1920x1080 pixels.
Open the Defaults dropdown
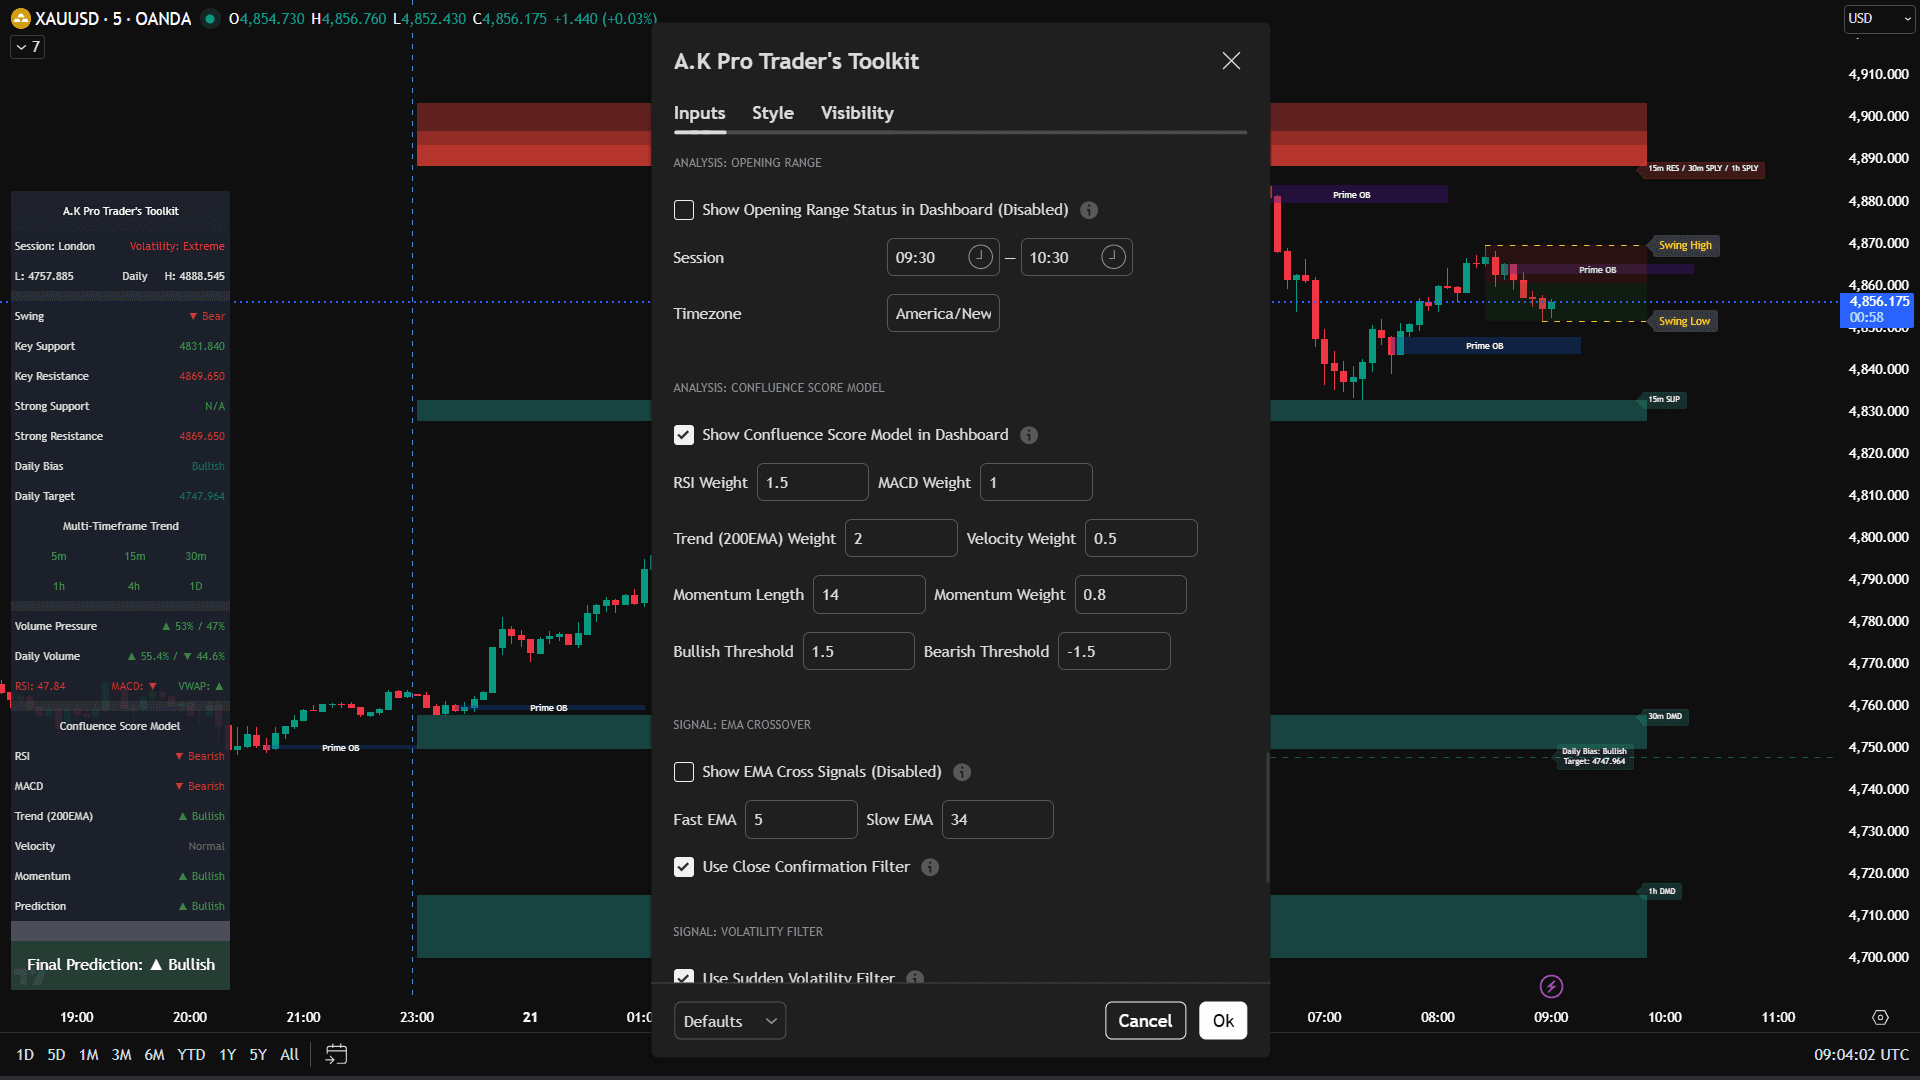click(729, 1020)
